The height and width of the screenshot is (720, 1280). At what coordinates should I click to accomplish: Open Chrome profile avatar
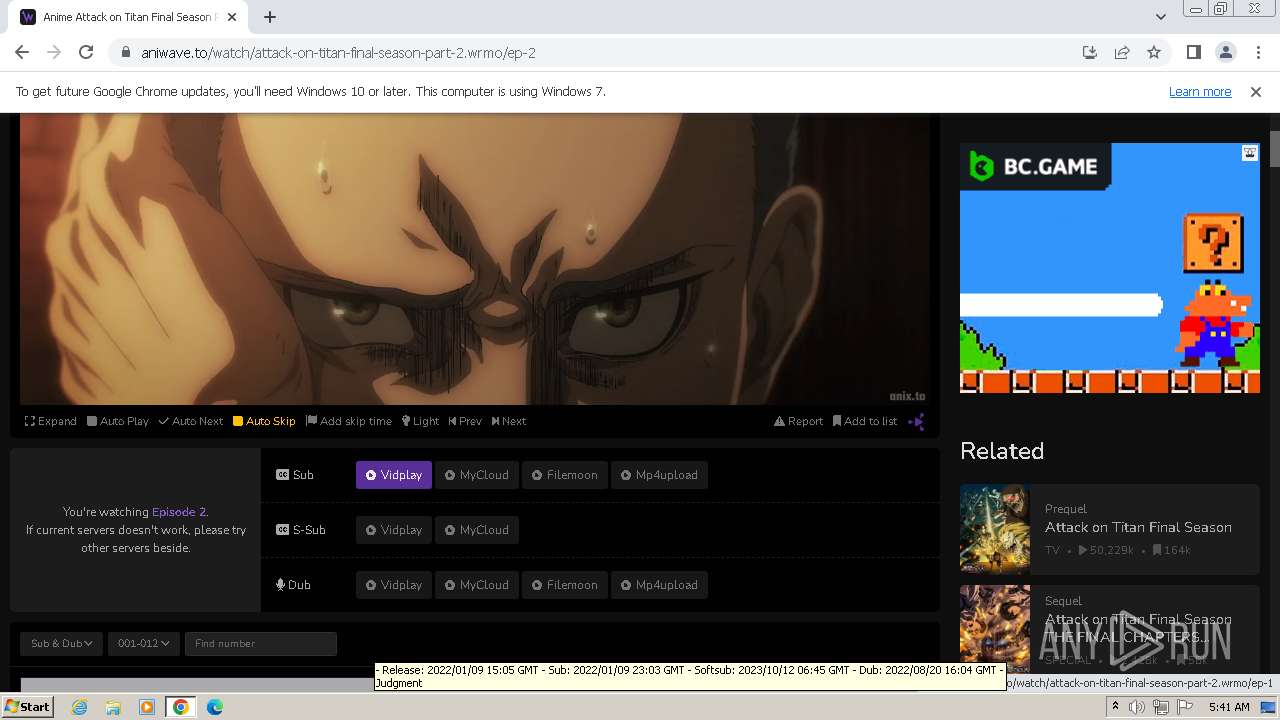pyautogui.click(x=1225, y=52)
